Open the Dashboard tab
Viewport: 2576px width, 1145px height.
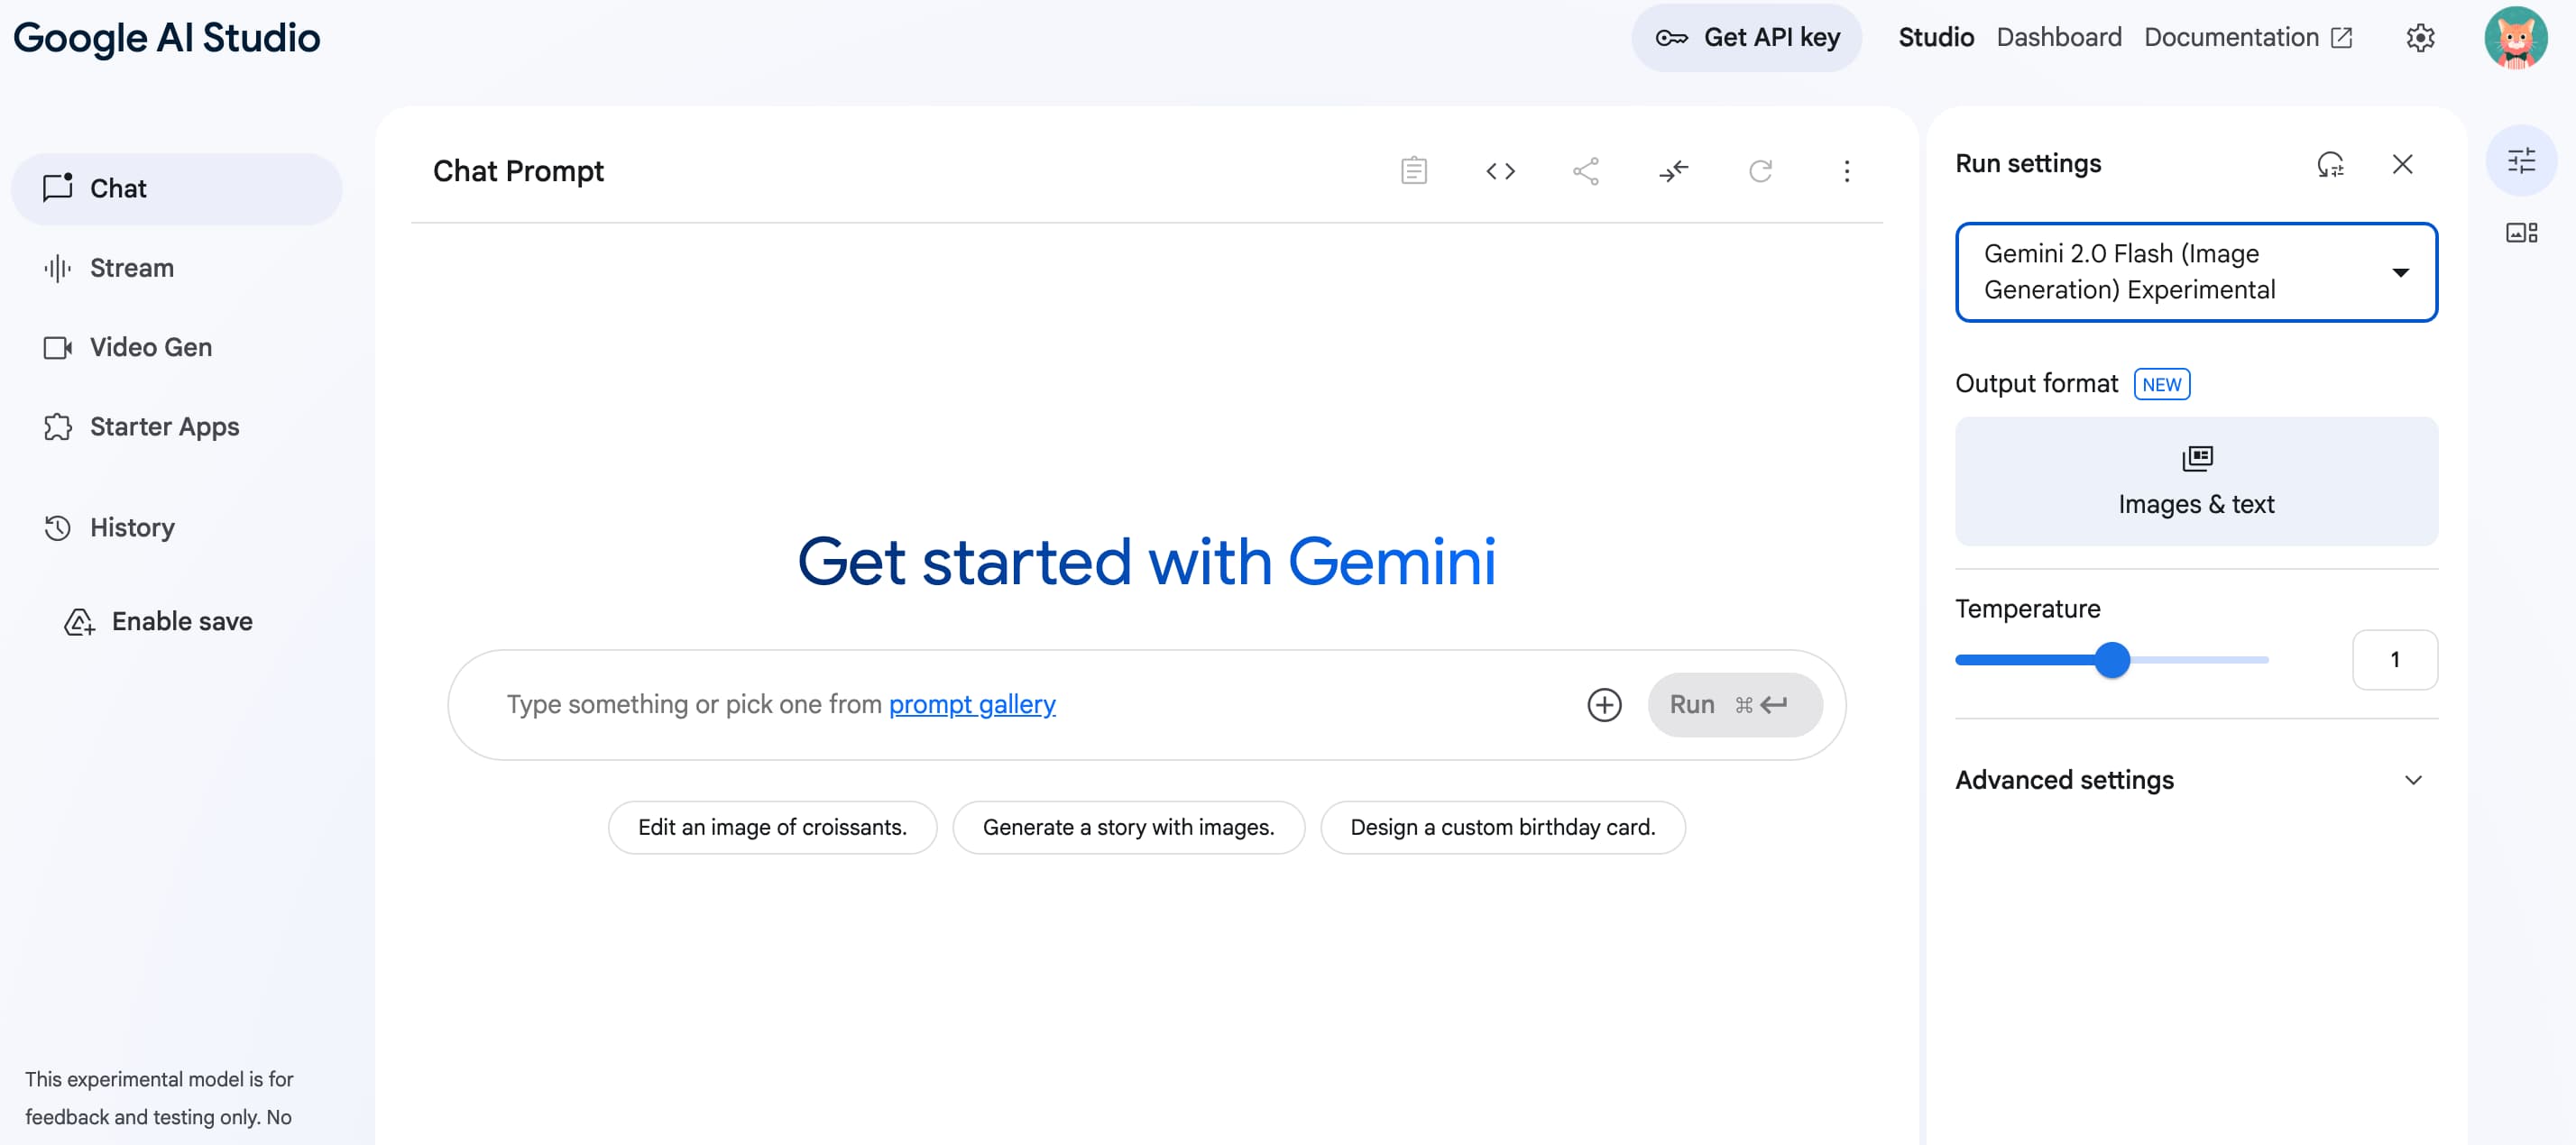pyautogui.click(x=2059, y=38)
